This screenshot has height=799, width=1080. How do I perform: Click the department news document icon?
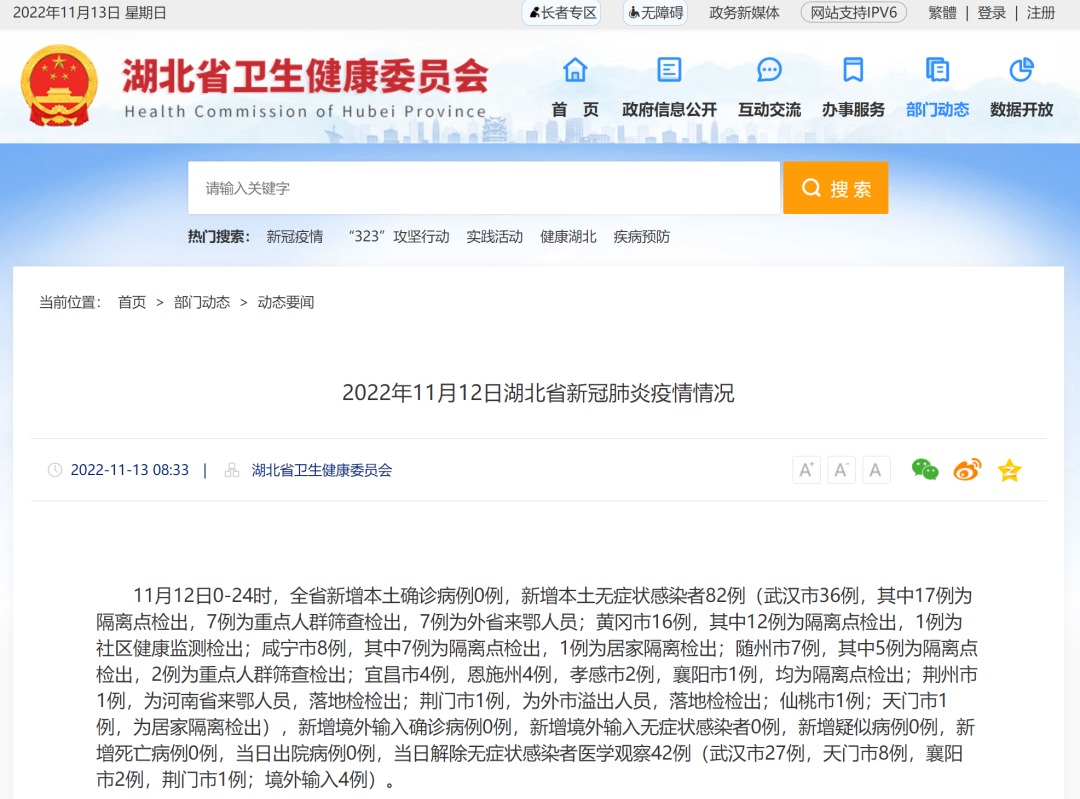pyautogui.click(x=937, y=70)
